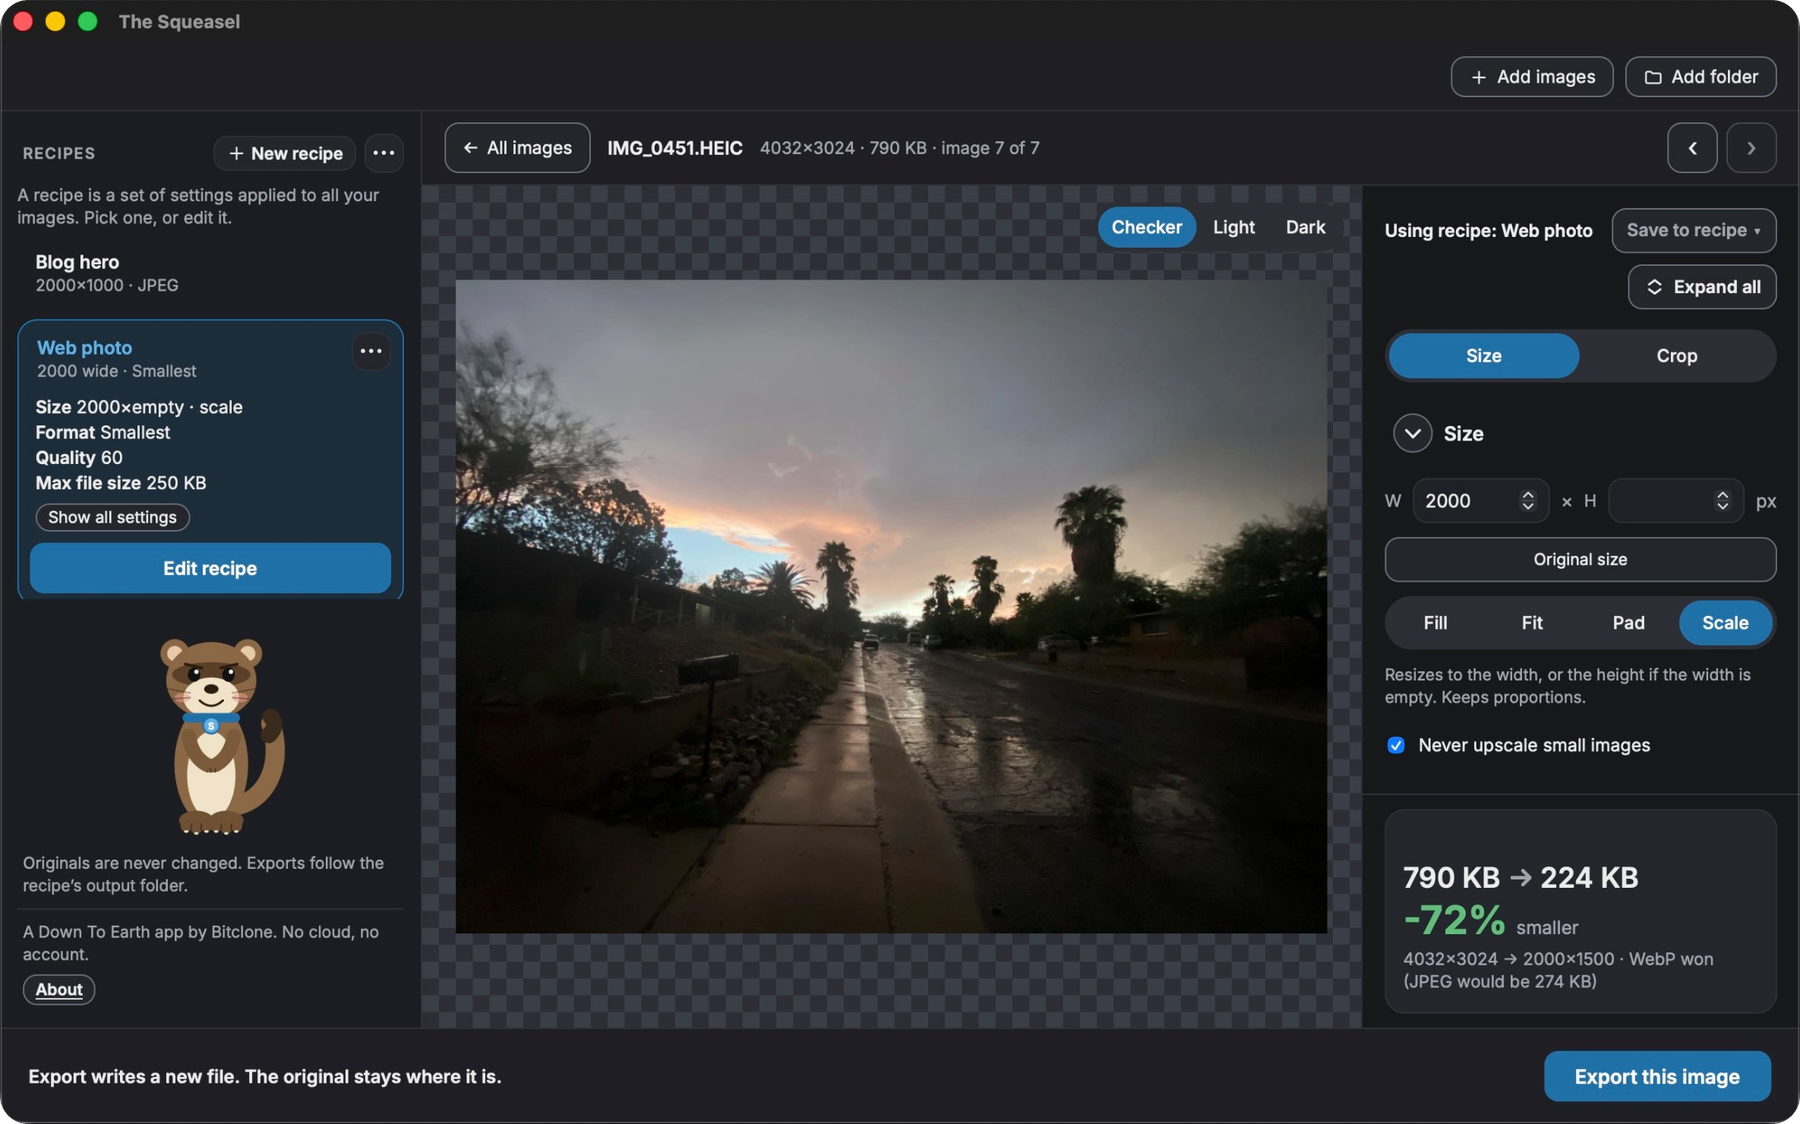1800x1124 pixels.
Task: Select the Scale resize mode
Action: (x=1725, y=623)
